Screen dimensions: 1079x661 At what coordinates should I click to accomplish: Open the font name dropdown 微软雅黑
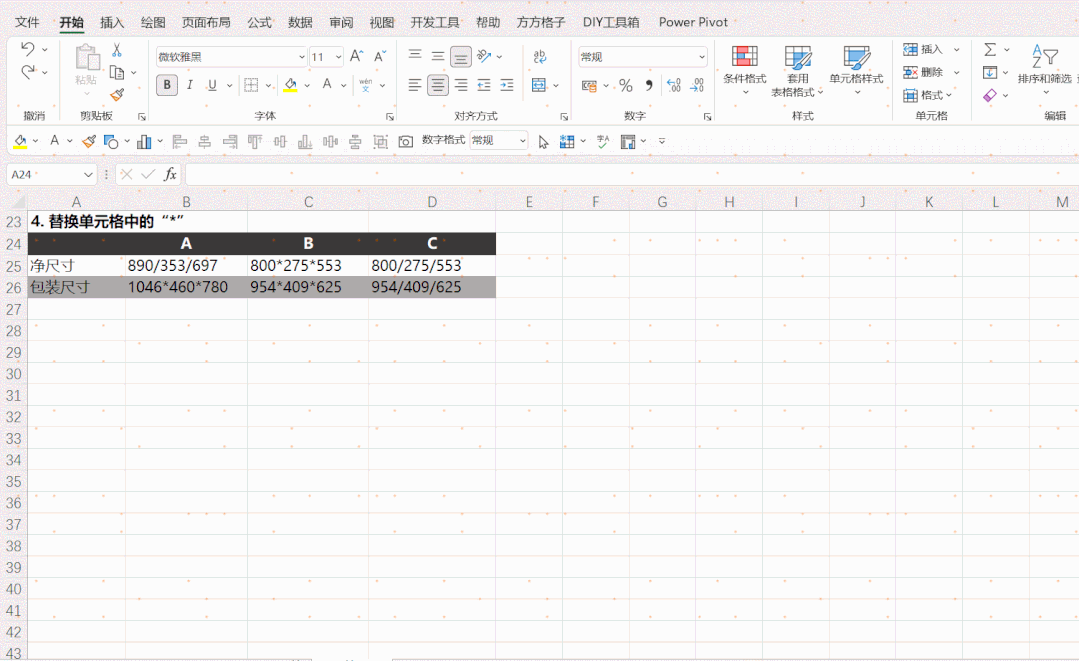point(231,56)
